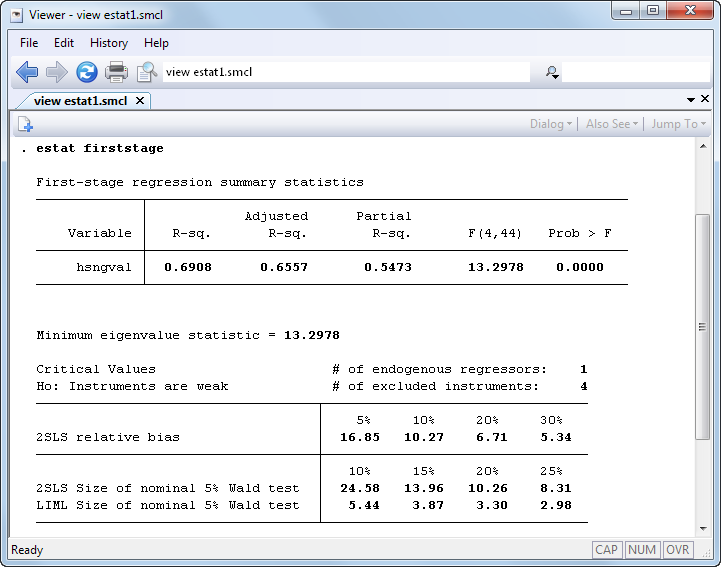
Task: Click the vertical scrollbar thumb
Action: tap(702, 326)
